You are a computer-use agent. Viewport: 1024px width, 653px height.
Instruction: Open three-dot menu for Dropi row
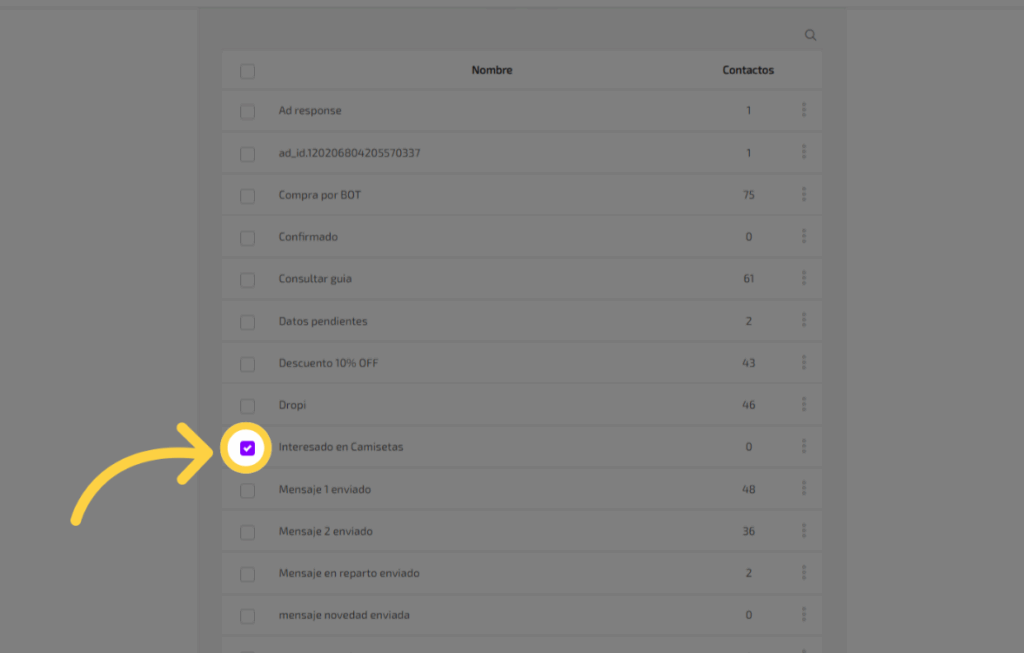coord(804,404)
